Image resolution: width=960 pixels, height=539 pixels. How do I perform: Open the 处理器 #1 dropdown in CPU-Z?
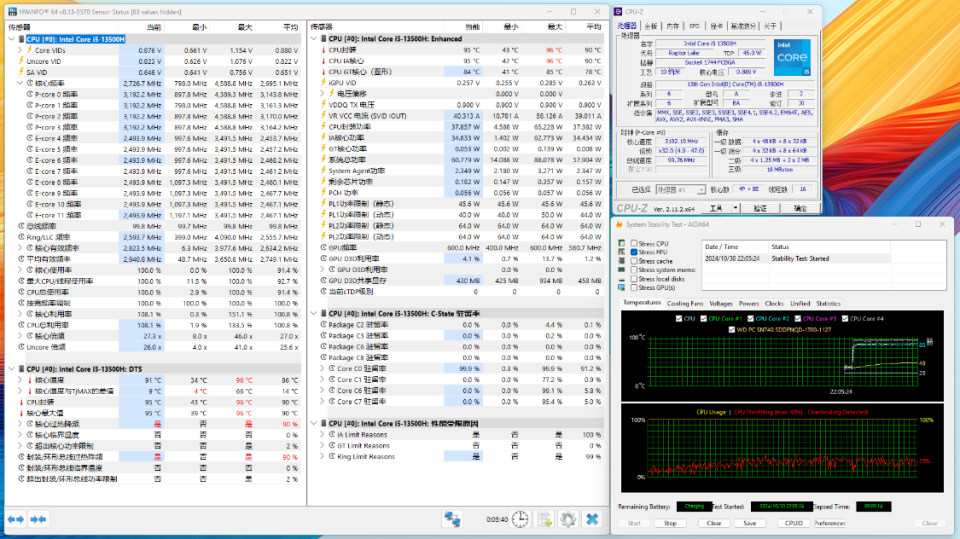[x=681, y=189]
